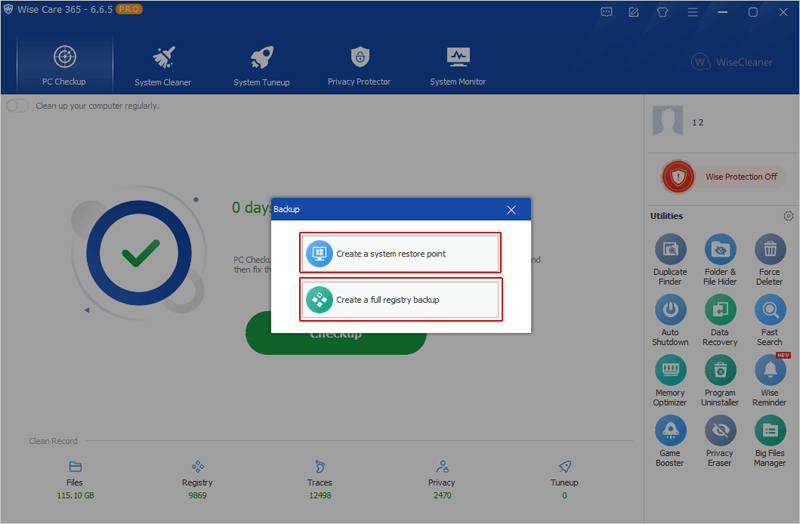
Task: Click the username text '1 2'
Action: pyautogui.click(x=697, y=122)
